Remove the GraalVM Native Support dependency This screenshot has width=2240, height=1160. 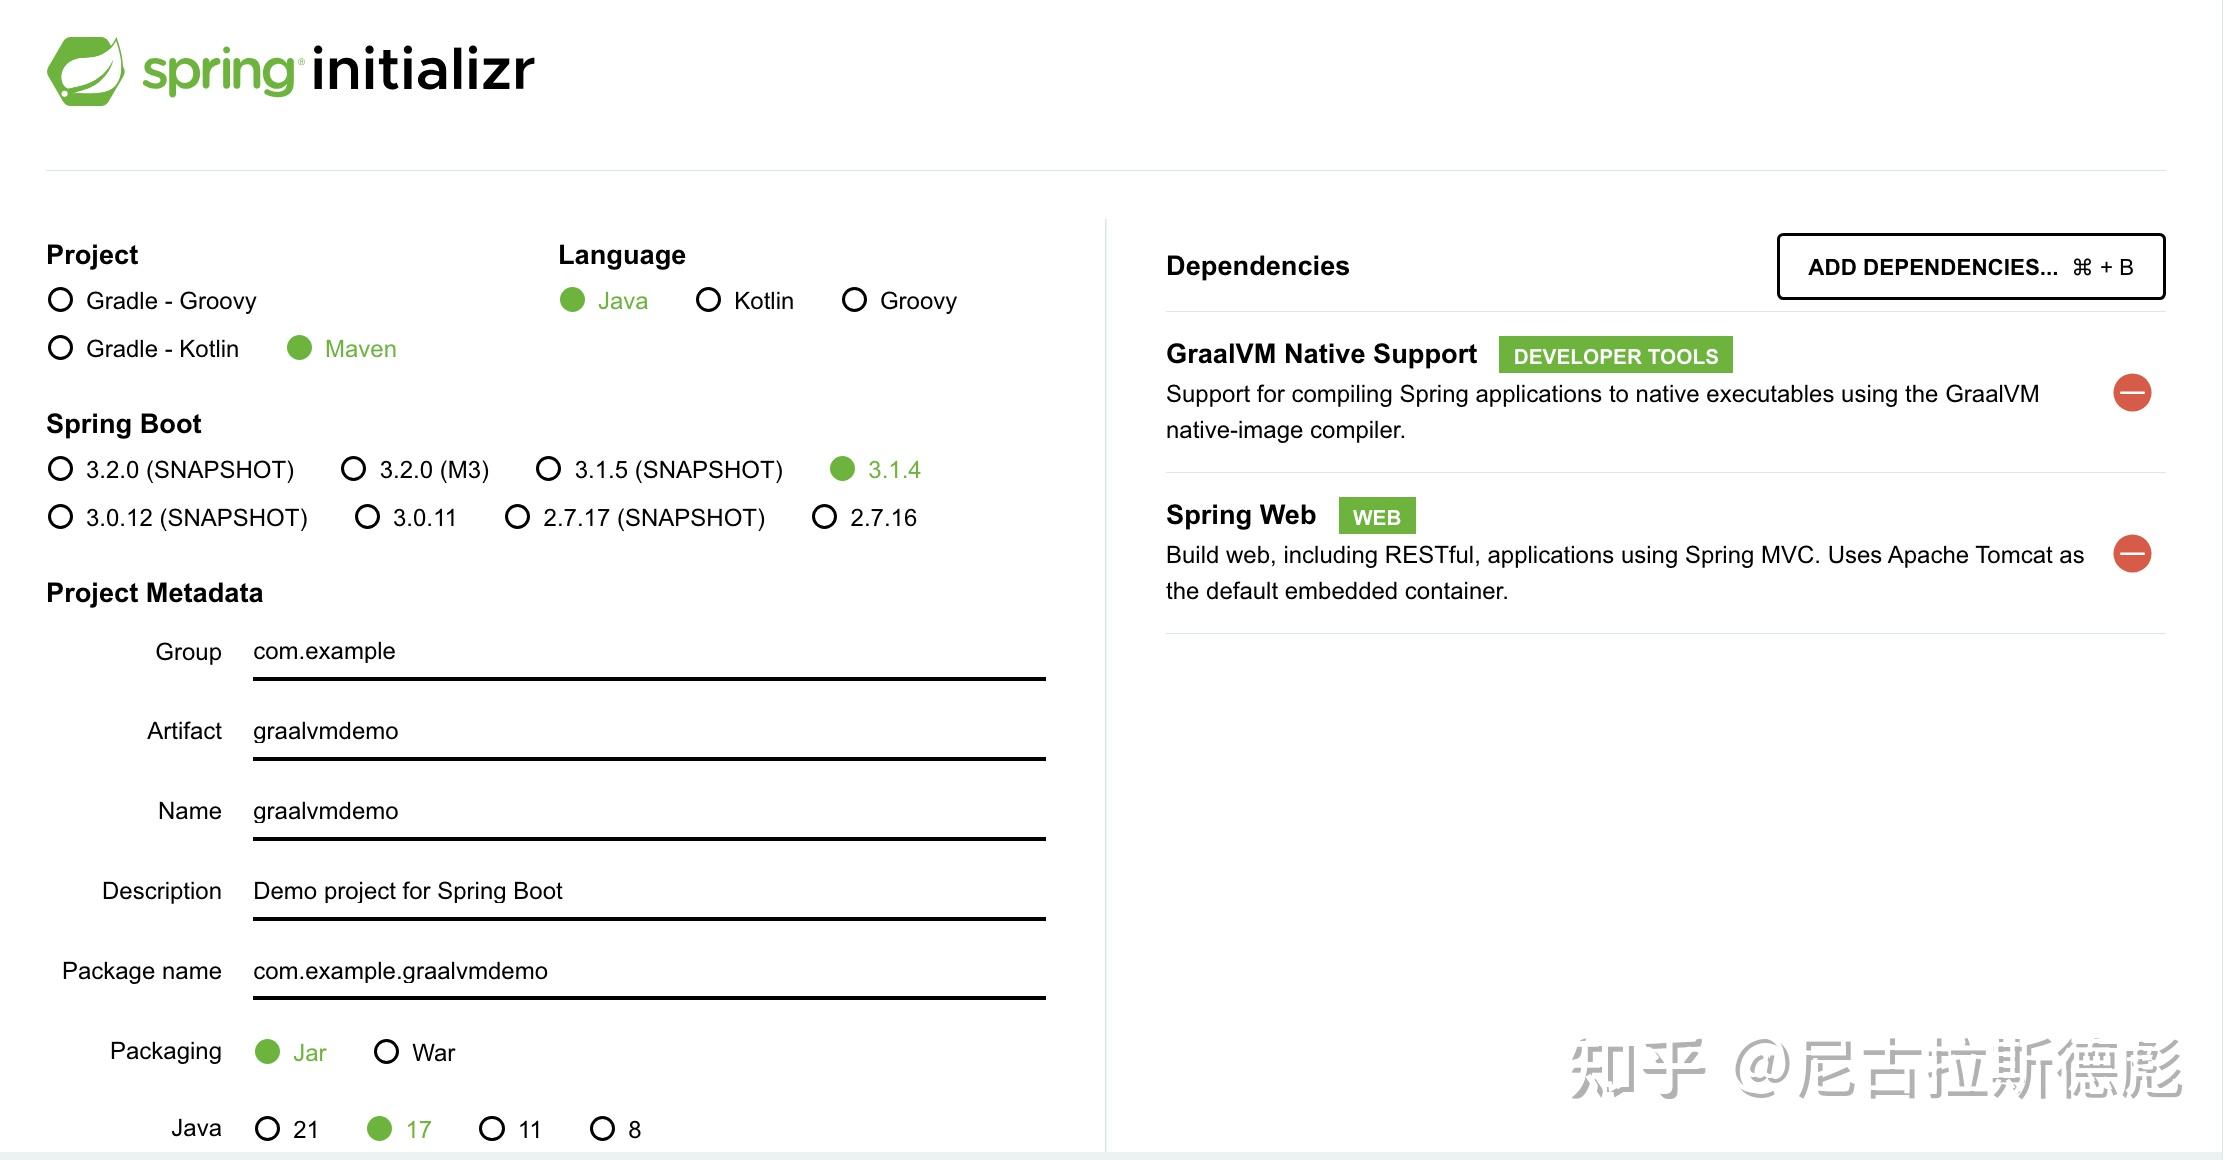(x=2133, y=392)
